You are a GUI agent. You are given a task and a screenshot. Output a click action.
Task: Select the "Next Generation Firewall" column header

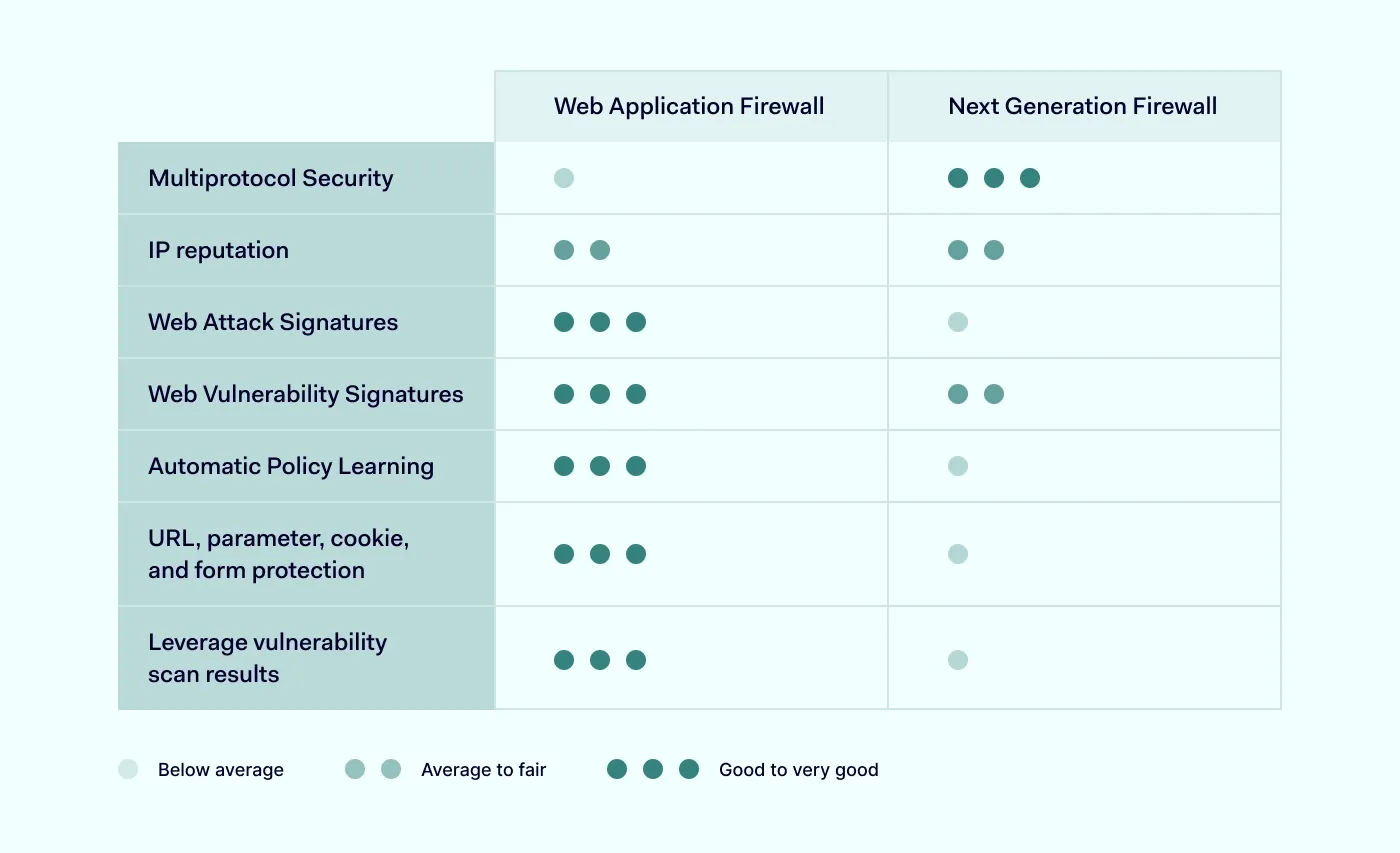1083,106
